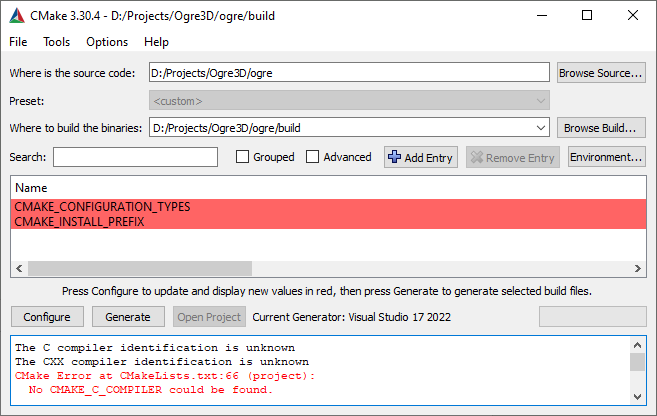
Task: Click the Remove Entry button
Action: tap(513, 157)
